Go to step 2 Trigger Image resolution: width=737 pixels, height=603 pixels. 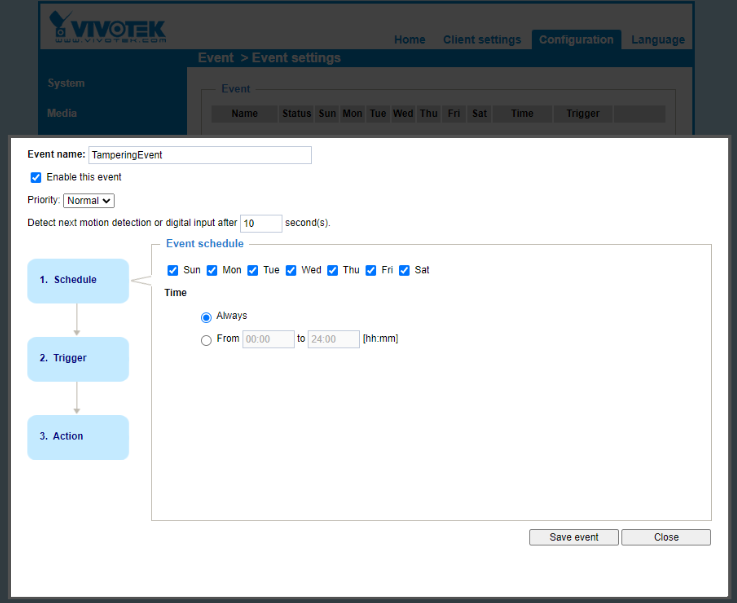pyautogui.click(x=78, y=358)
